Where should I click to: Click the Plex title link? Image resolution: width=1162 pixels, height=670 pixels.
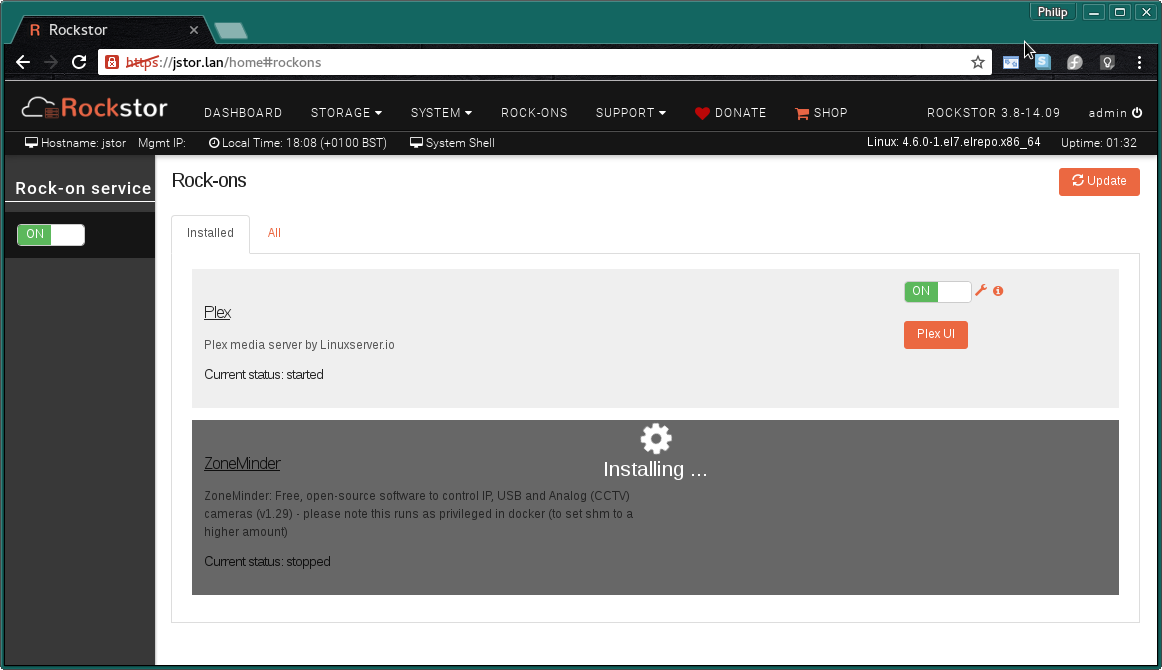pyautogui.click(x=217, y=312)
